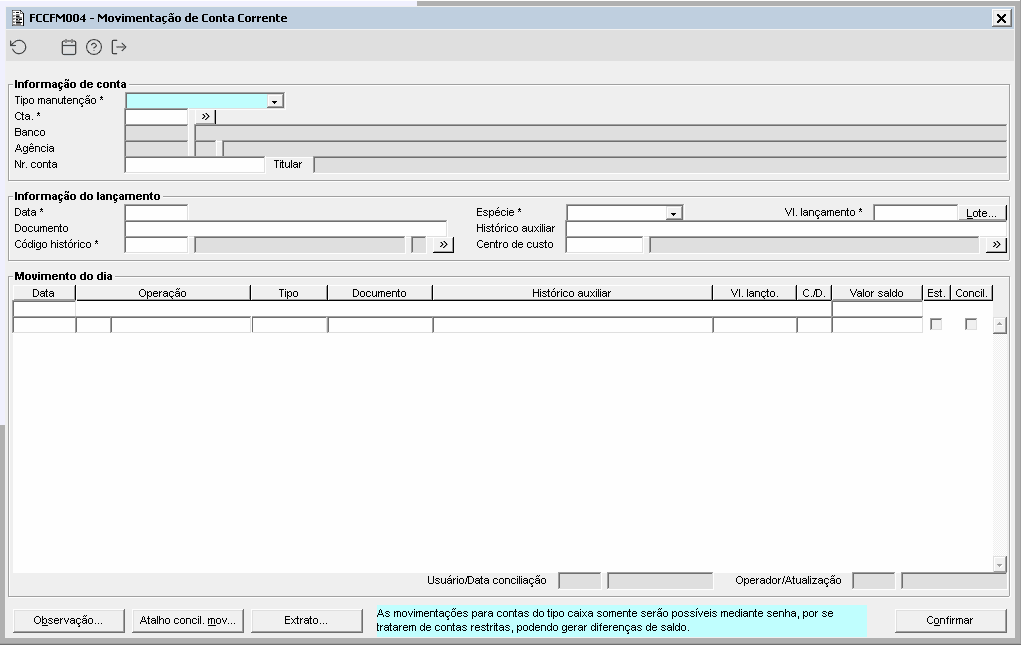Focus the Data input in Informação do lançamento
Screen dimensions: 1021x646
156,212
